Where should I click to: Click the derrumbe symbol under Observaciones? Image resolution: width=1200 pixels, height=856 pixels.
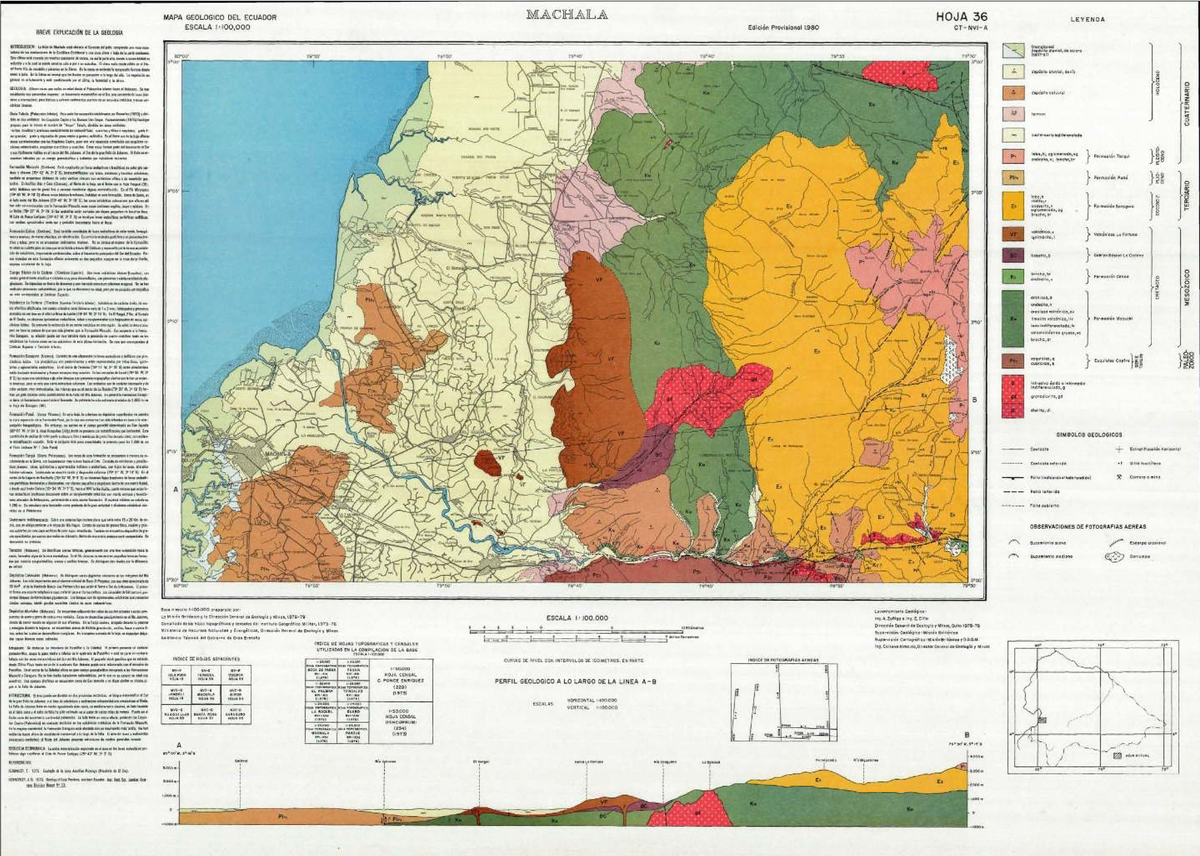[x=1115, y=556]
